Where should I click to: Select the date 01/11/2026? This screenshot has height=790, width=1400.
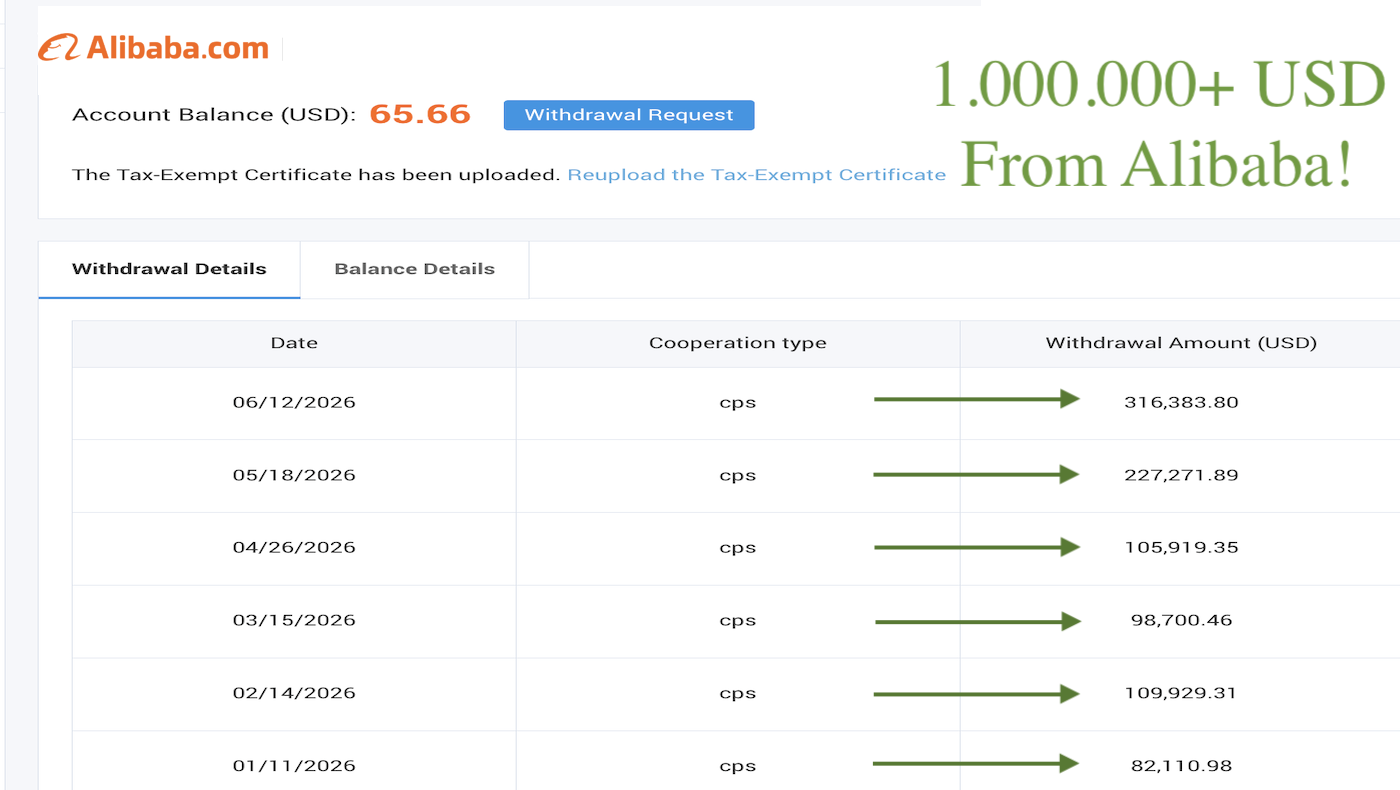coord(294,766)
